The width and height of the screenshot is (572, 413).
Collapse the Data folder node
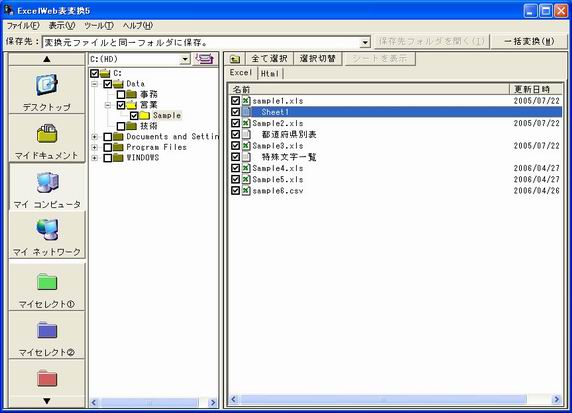click(x=94, y=84)
